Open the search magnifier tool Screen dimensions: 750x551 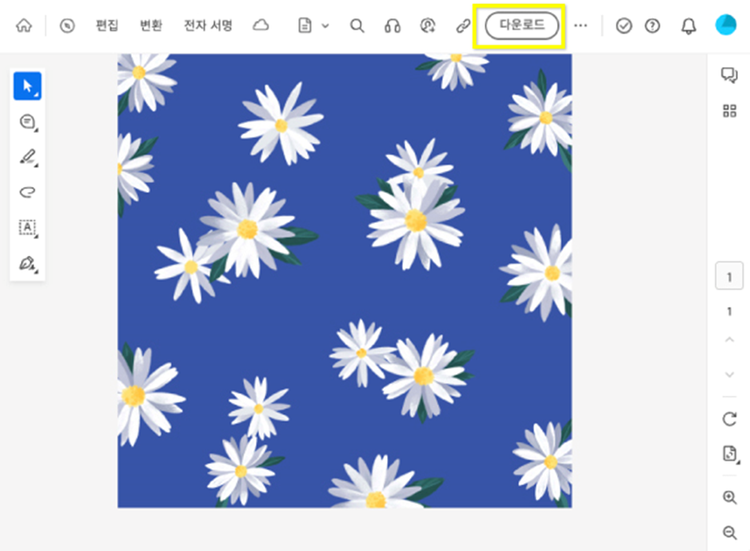357,25
